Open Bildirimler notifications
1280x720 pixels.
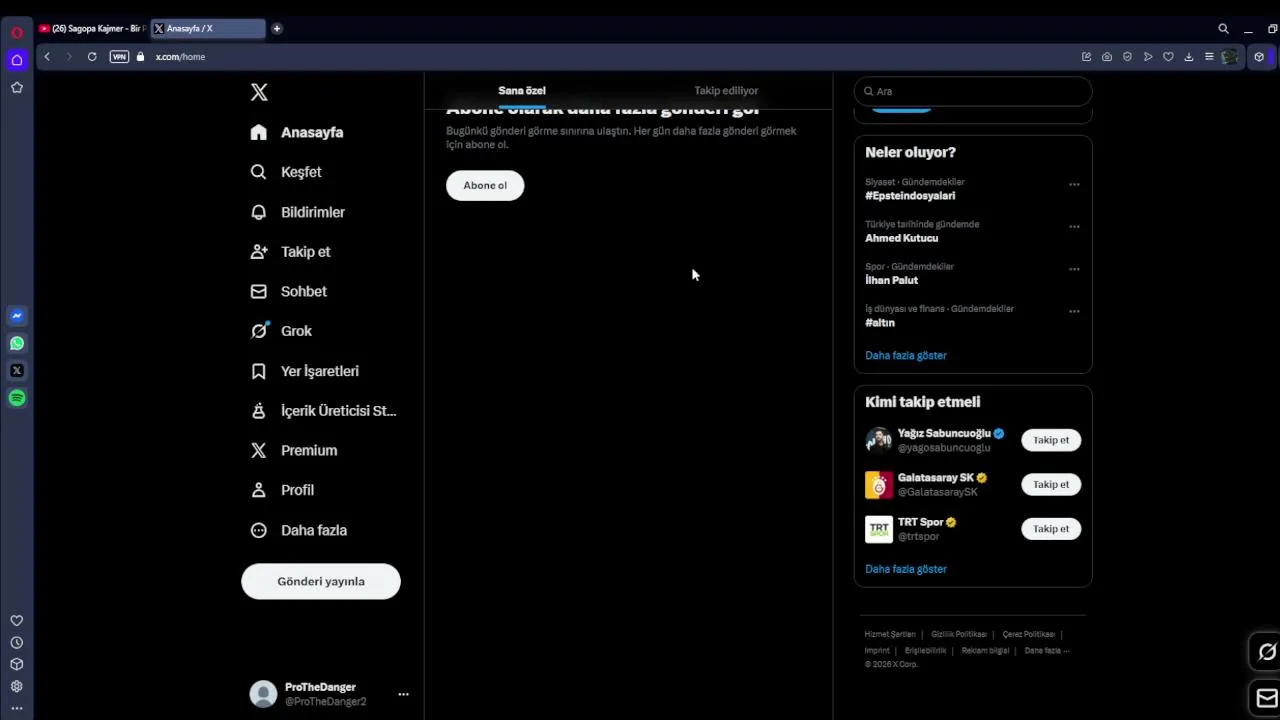pos(298,212)
